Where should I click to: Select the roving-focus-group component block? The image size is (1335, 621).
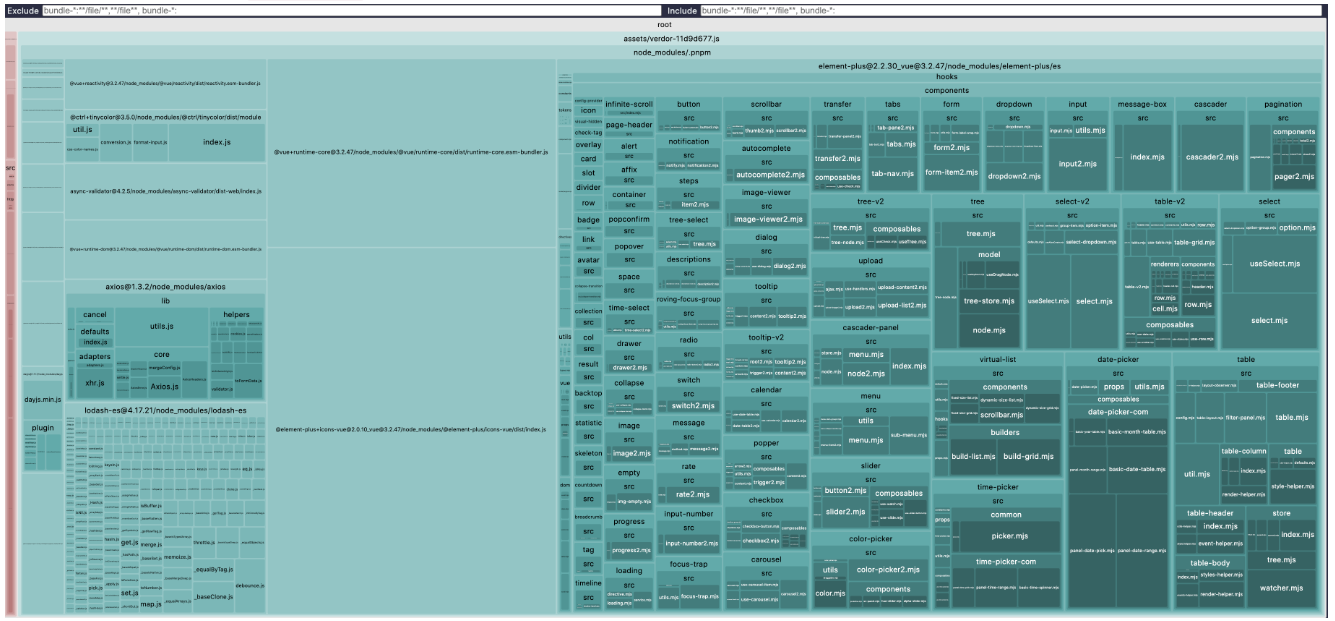pos(688,299)
